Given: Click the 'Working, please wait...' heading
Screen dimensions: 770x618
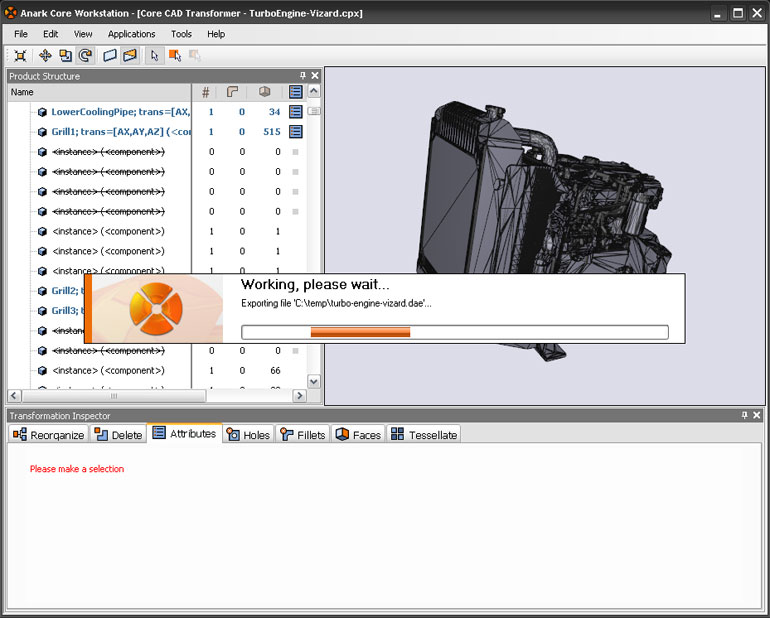Looking at the screenshot, I should 315,284.
